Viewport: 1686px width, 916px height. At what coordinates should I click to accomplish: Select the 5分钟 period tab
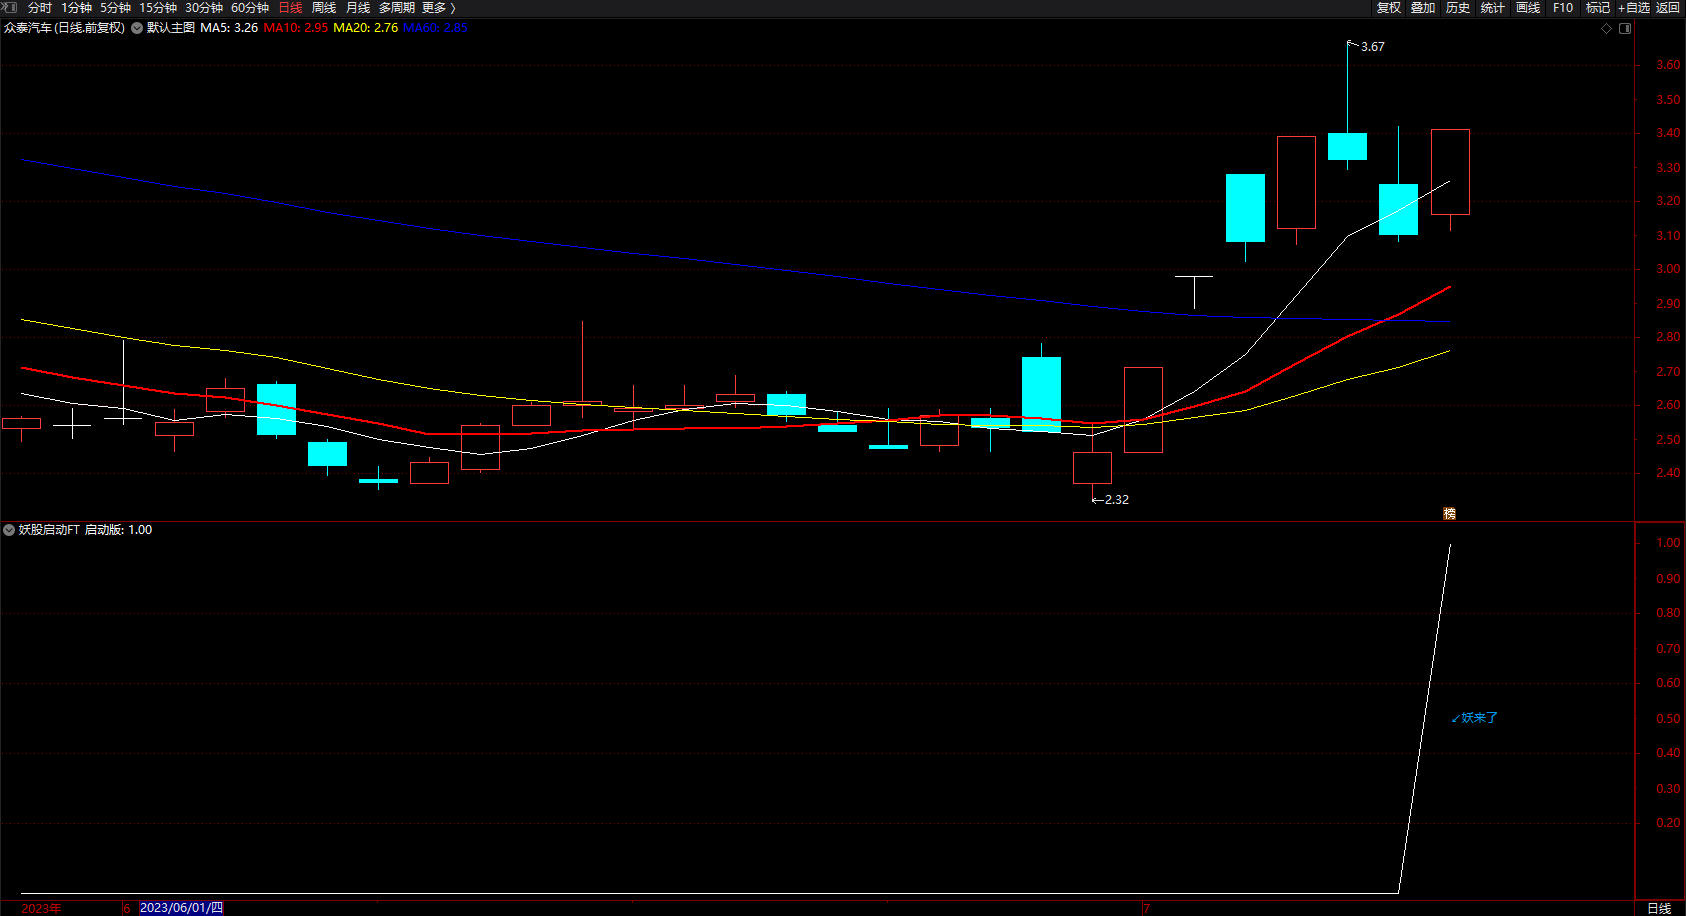pyautogui.click(x=115, y=8)
